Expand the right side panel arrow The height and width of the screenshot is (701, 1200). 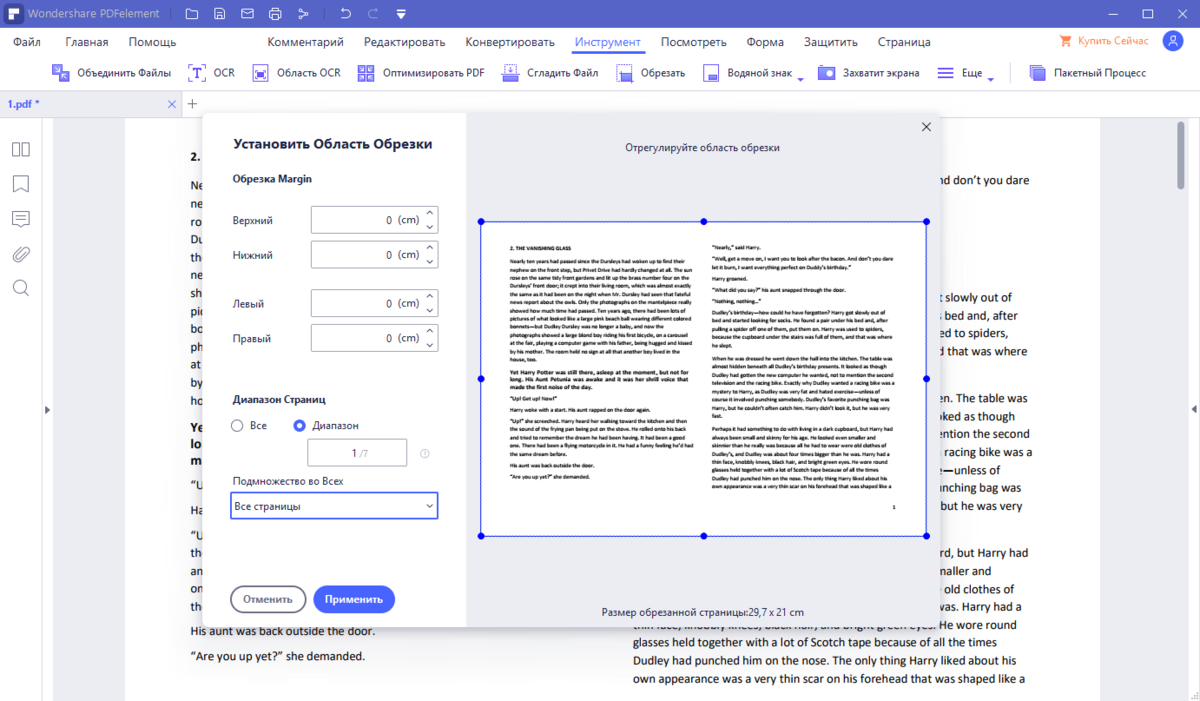(1192, 409)
